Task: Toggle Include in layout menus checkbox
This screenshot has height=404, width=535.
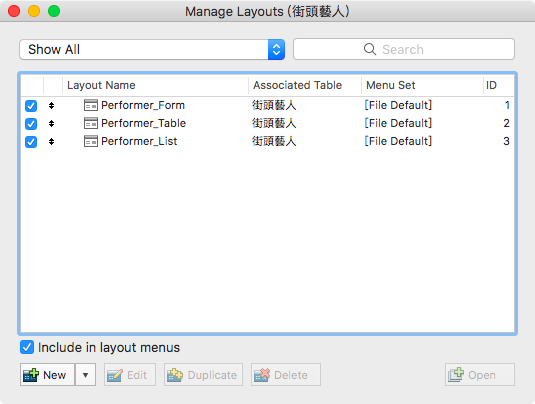Action: 27,347
